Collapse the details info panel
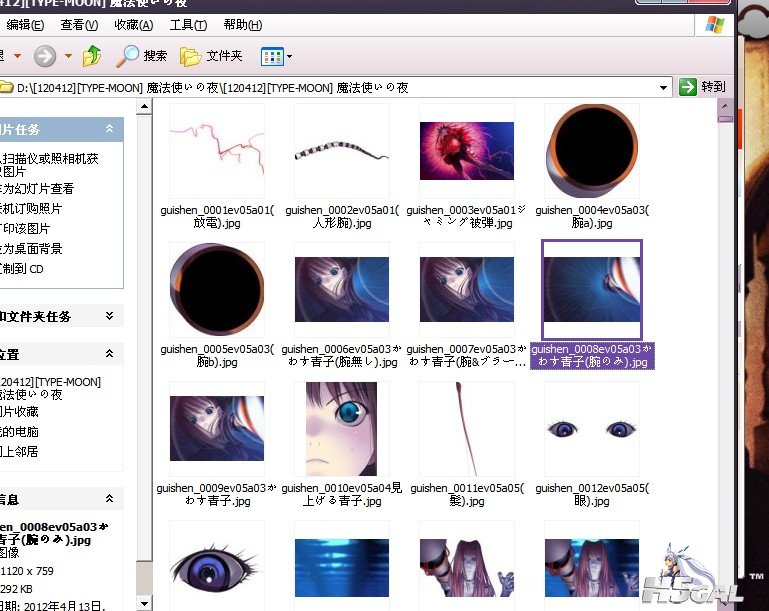 pyautogui.click(x=109, y=499)
